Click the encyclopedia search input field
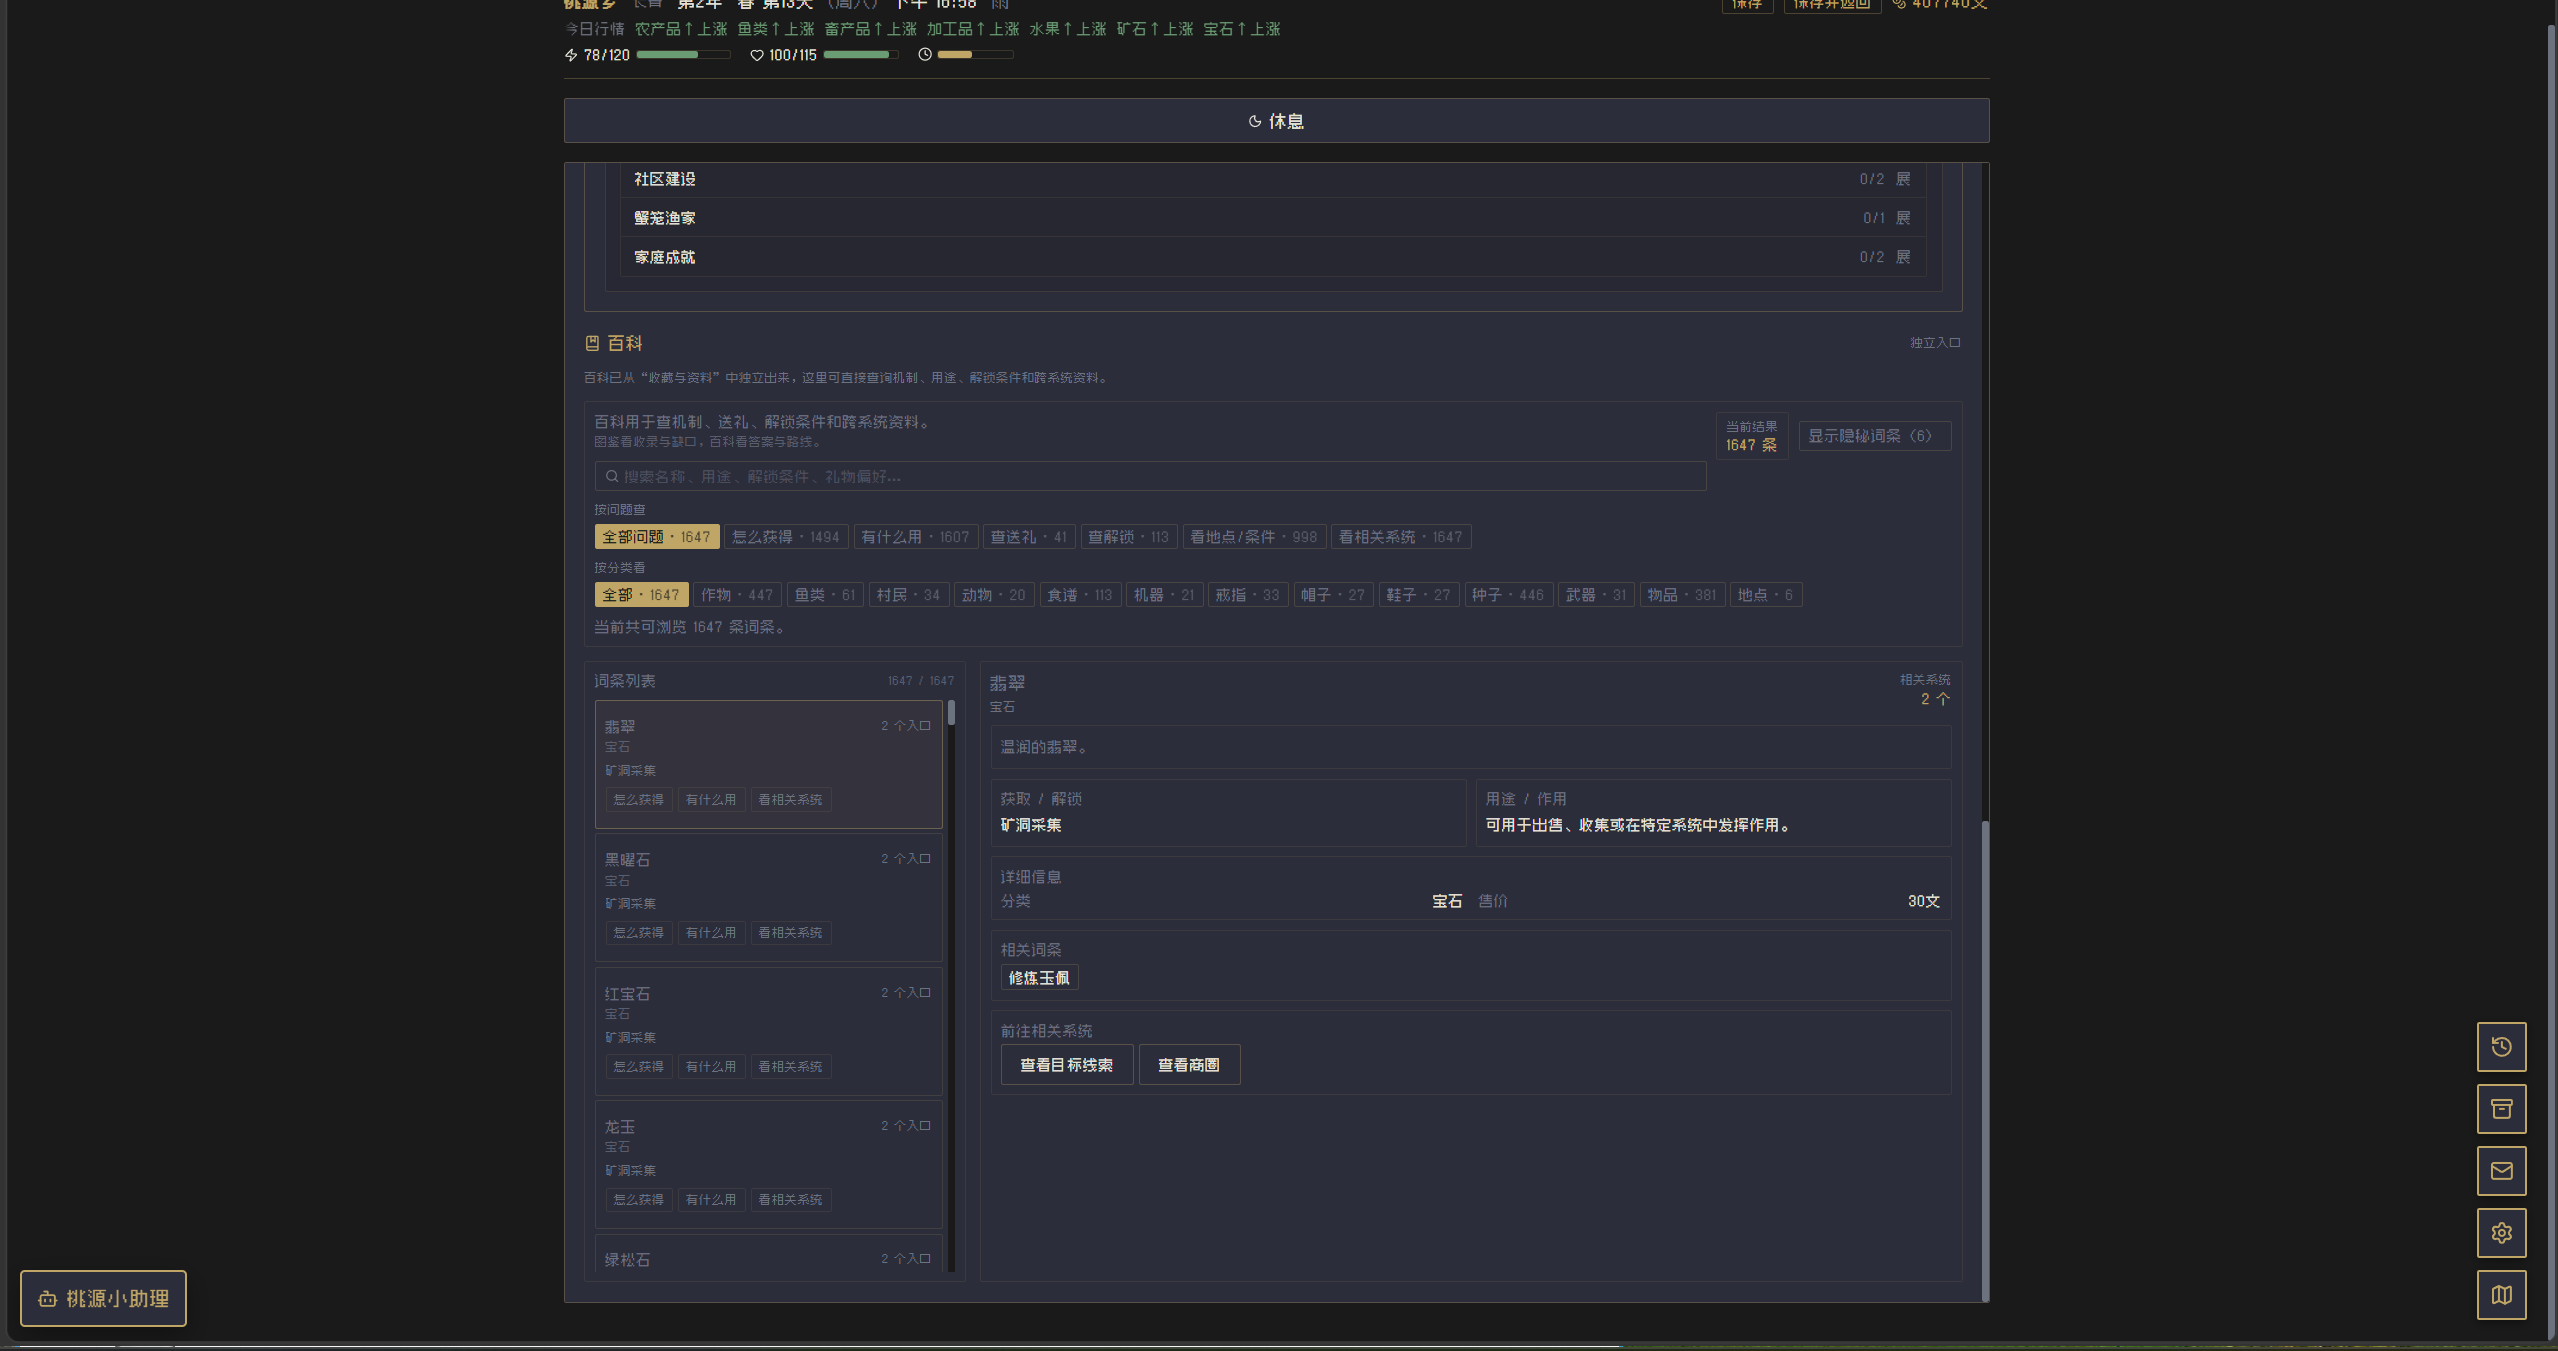The image size is (2558, 1351). 1150,476
